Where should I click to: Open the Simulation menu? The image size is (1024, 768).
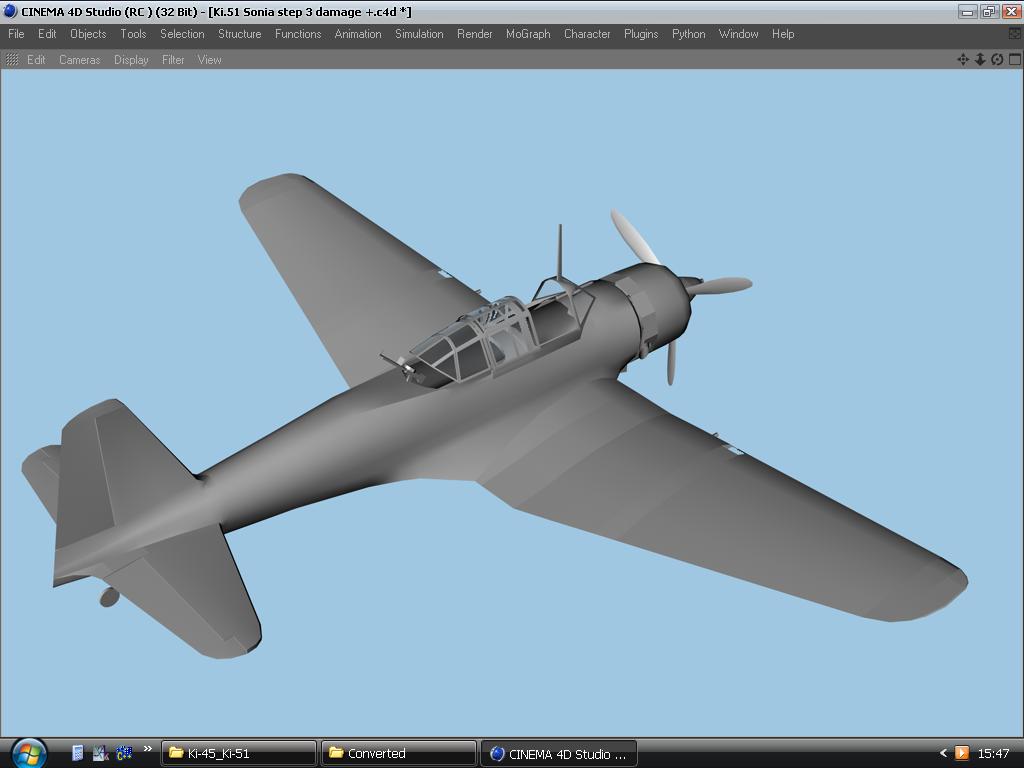click(419, 34)
